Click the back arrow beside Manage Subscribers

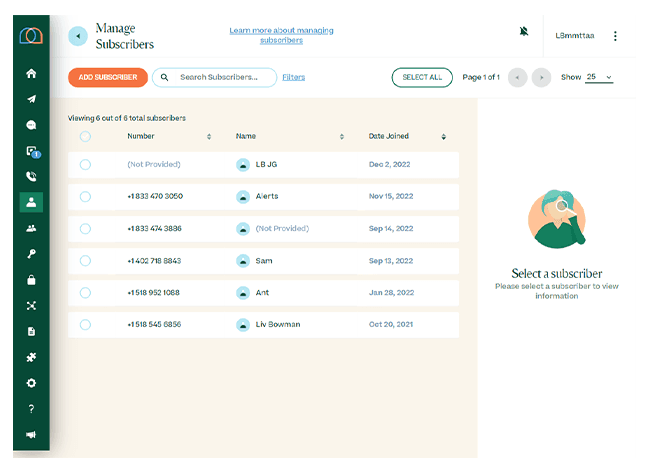(x=78, y=36)
